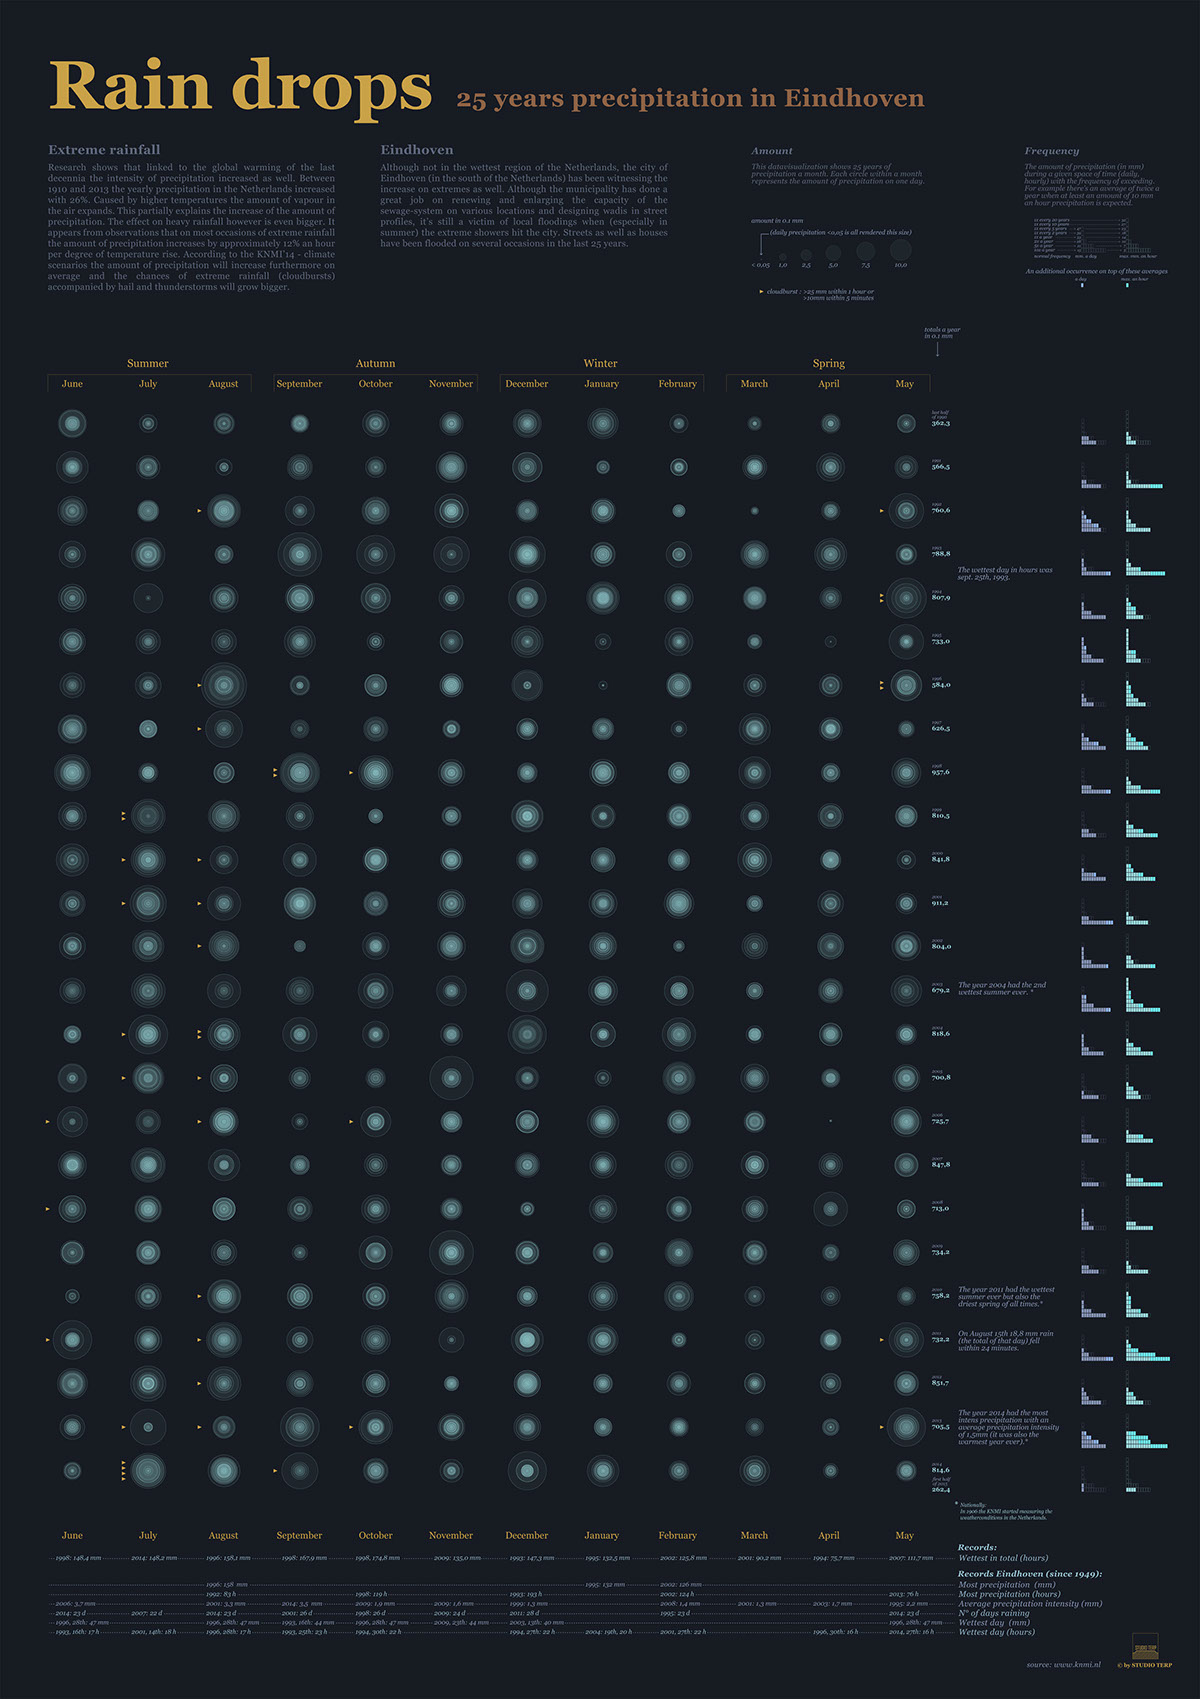This screenshot has width=1200, height=1699.
Task: Click the 10,0 legend circle under Amount
Action: point(901,250)
